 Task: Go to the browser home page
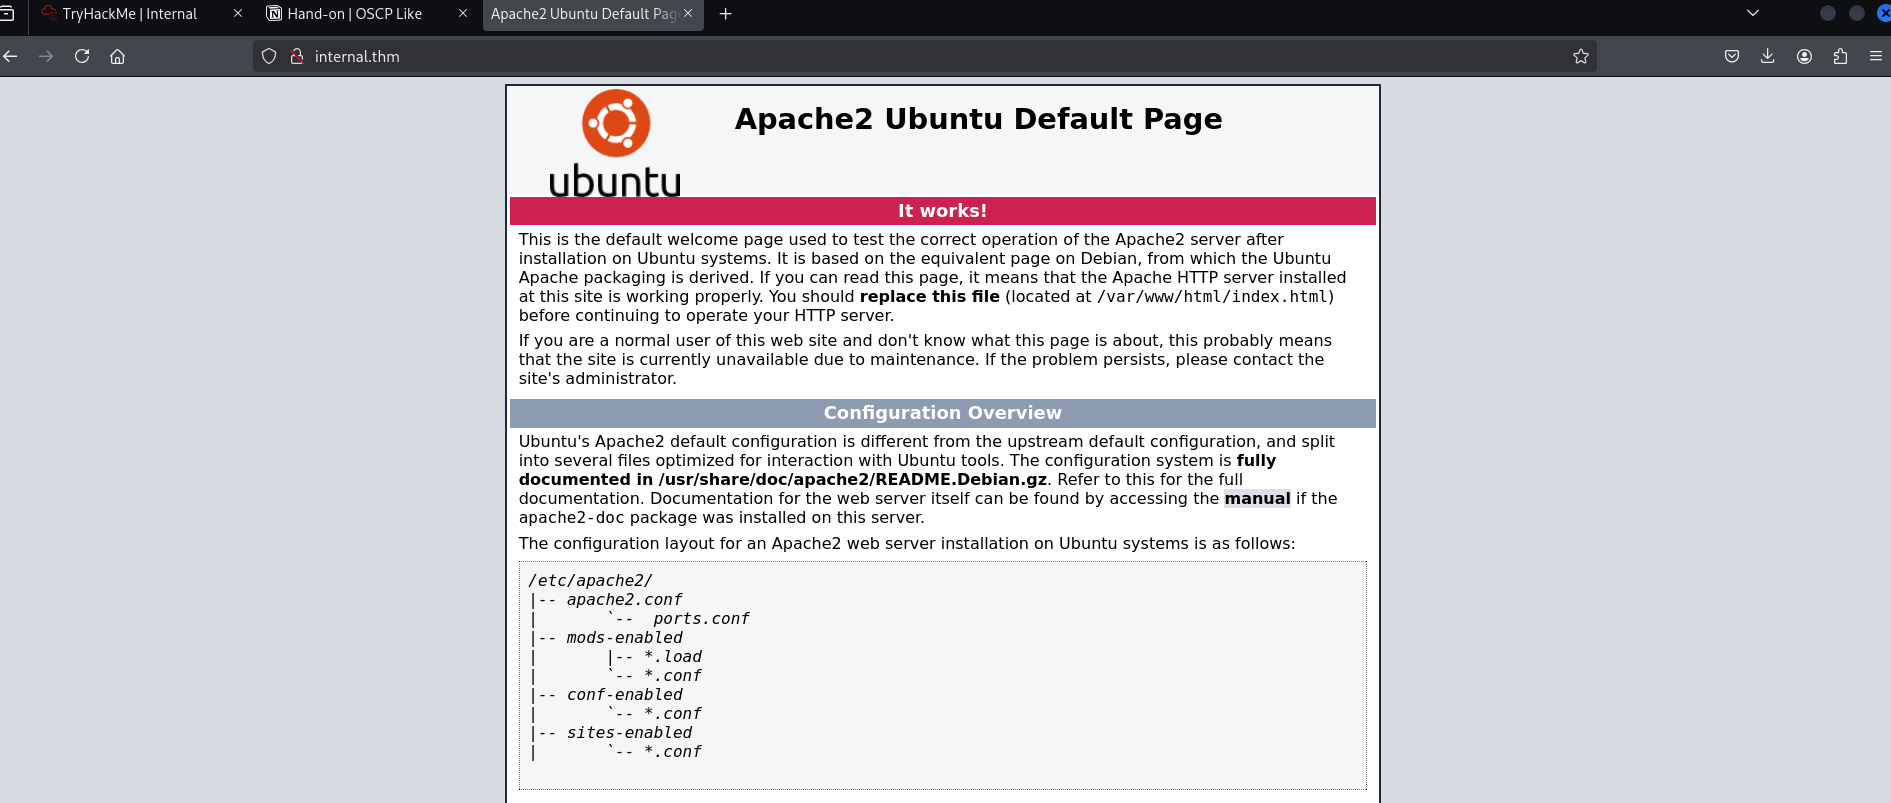click(118, 57)
